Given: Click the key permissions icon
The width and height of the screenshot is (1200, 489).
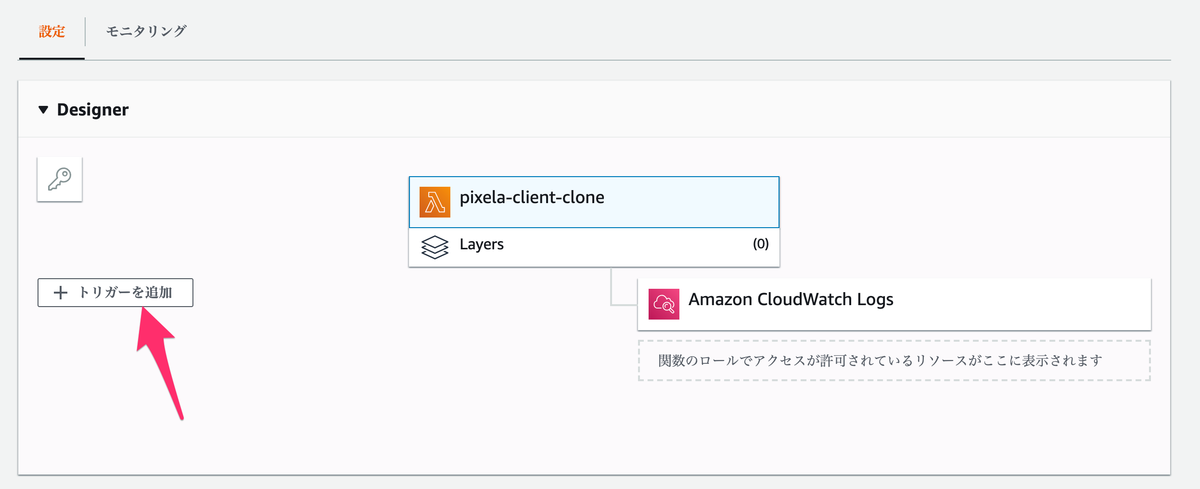Looking at the screenshot, I should 59,179.
